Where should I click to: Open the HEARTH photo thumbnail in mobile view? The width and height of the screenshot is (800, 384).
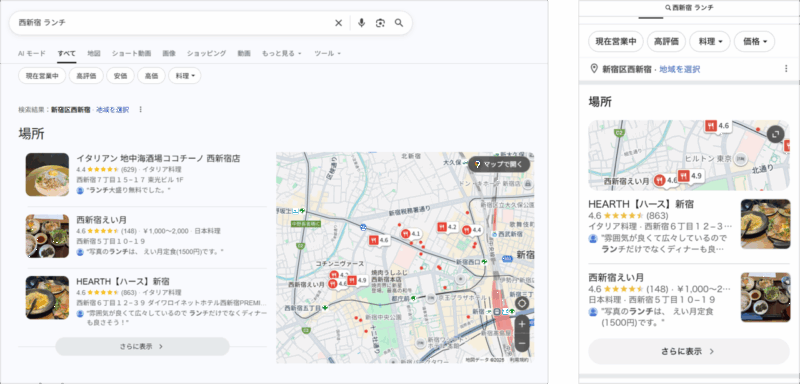click(x=765, y=224)
